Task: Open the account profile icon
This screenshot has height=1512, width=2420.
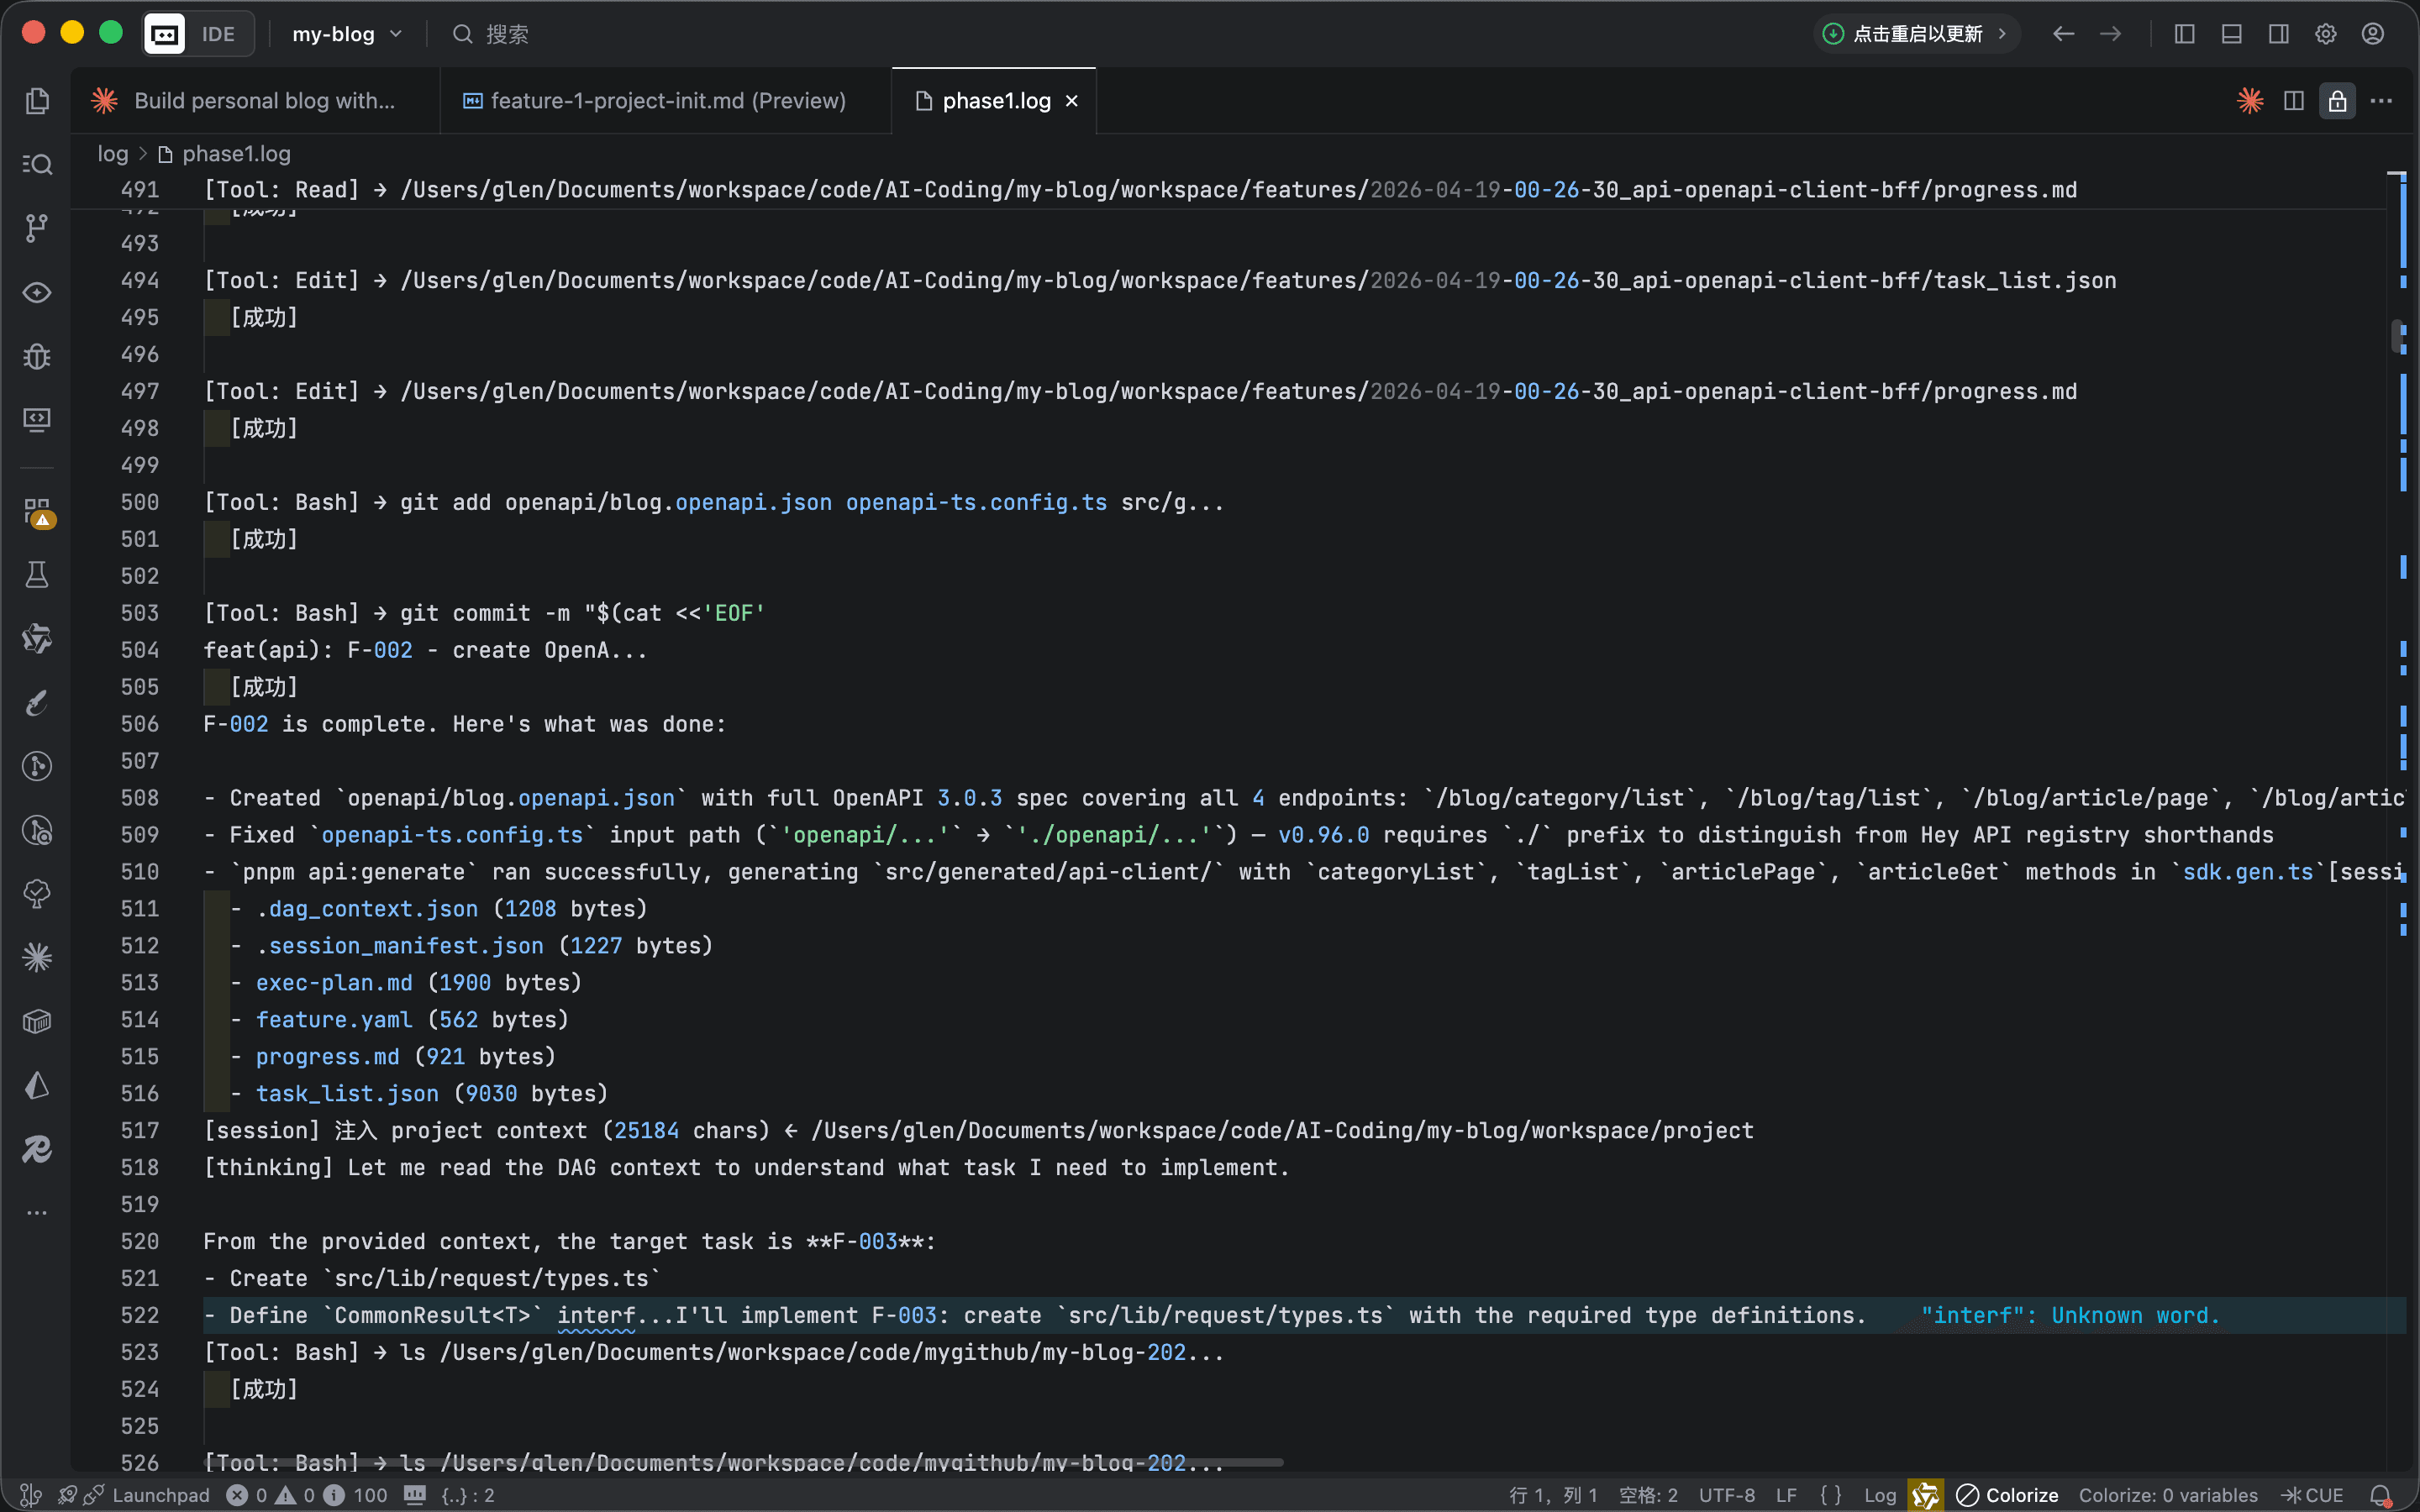Action: point(2373,34)
